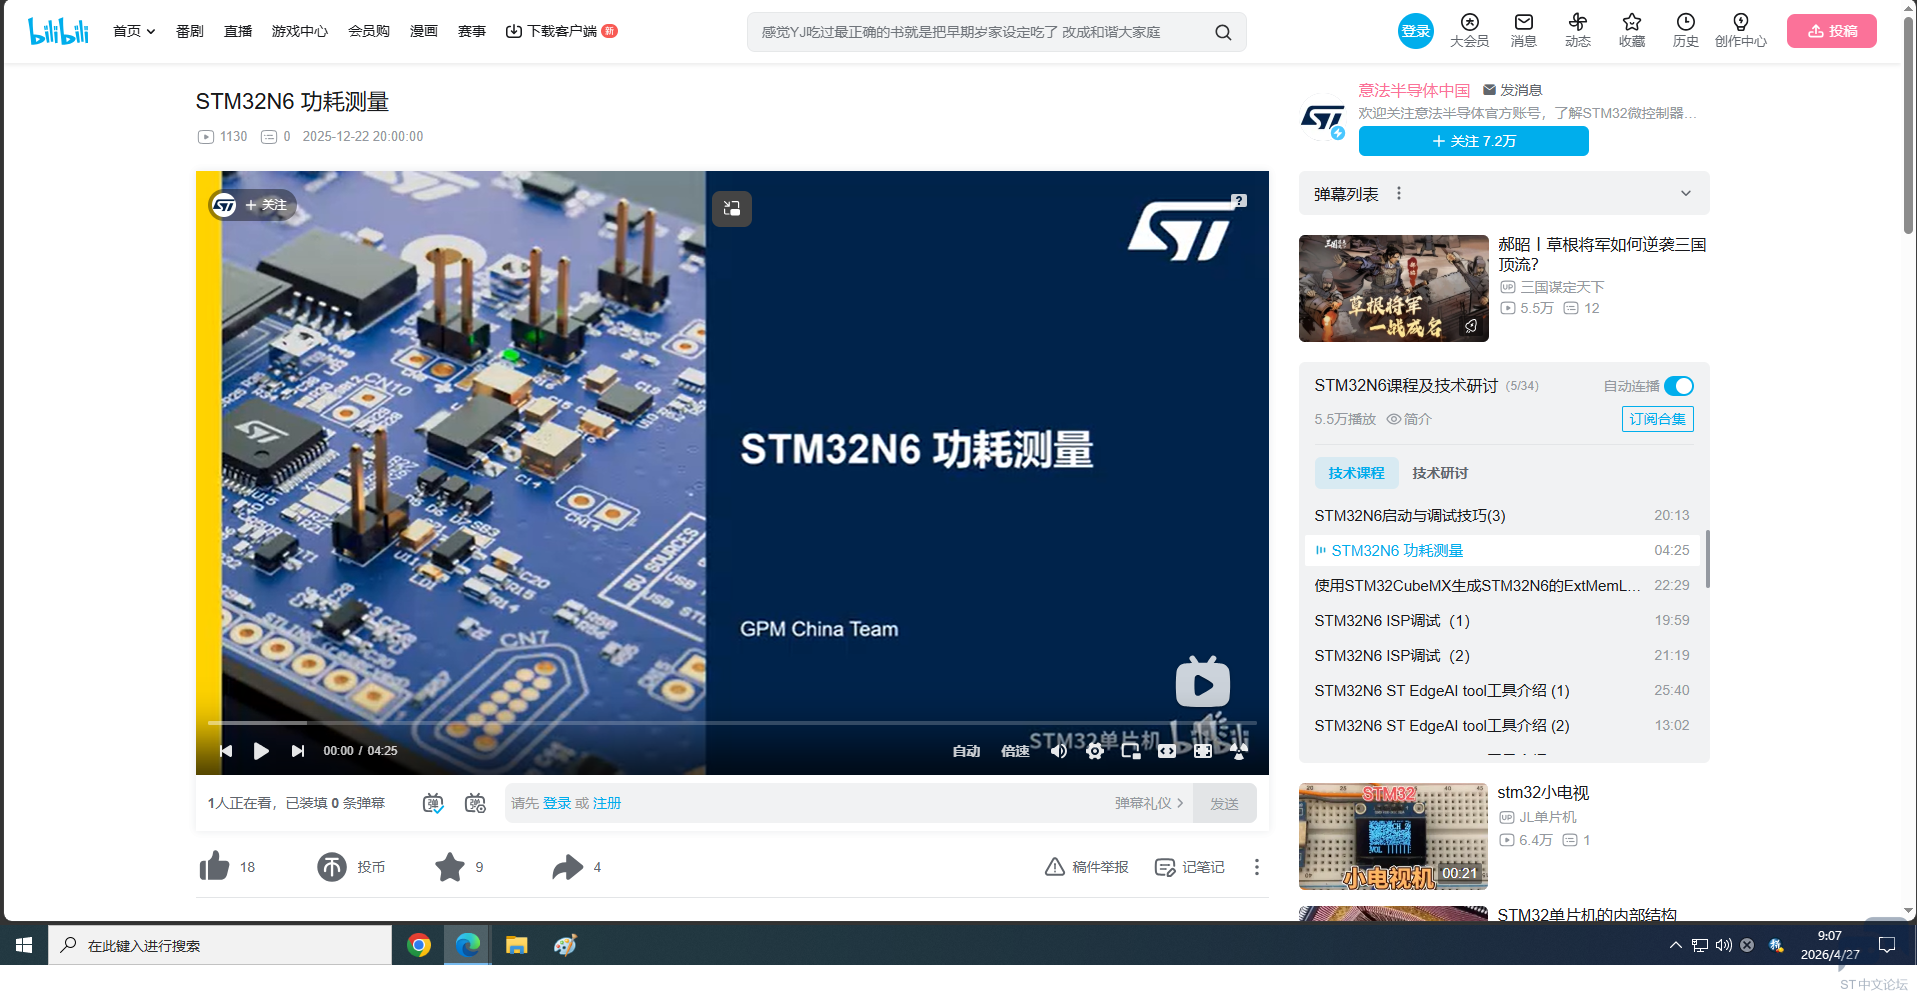Favorite the video with star icon
The image size is (1917, 1000).
pos(450,867)
